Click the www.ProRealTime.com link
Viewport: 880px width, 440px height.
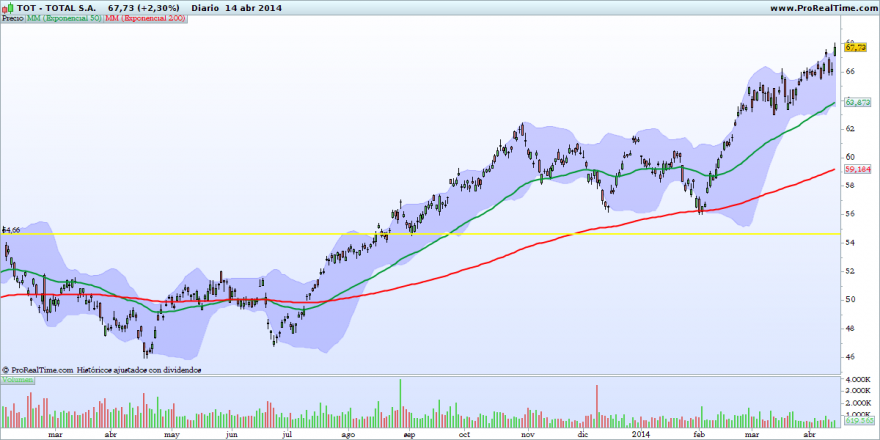tap(822, 8)
